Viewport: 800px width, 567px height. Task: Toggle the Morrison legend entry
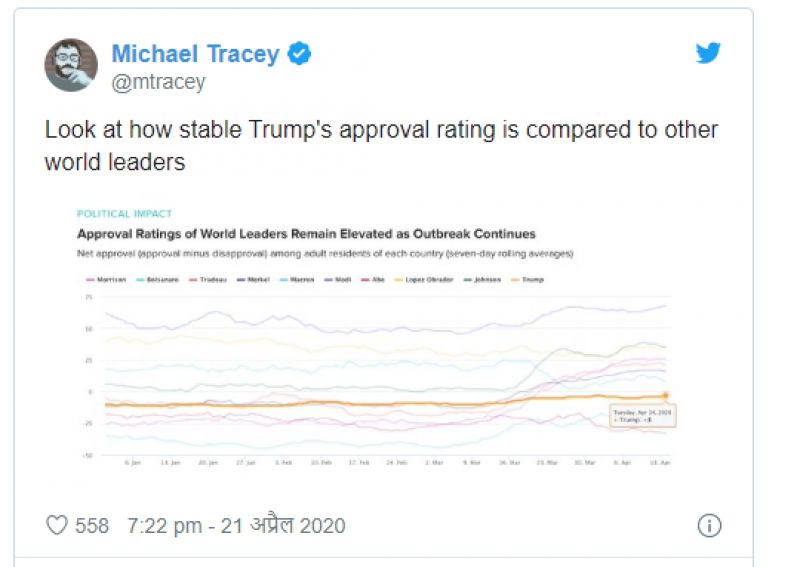tap(104, 281)
